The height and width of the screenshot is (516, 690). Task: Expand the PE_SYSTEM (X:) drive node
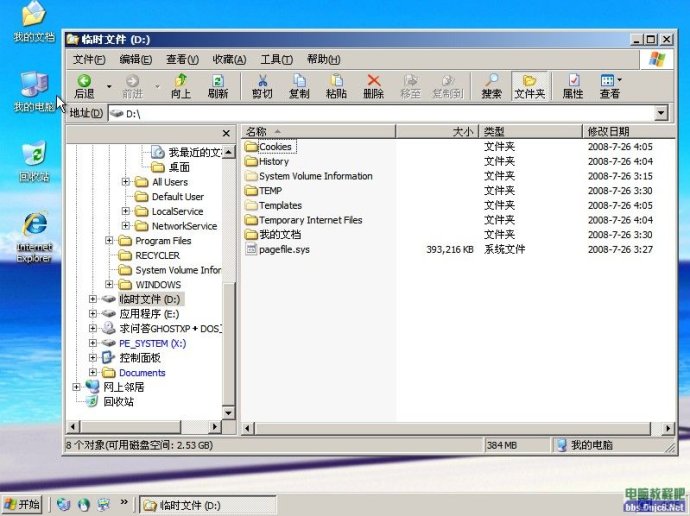pyautogui.click(x=92, y=343)
